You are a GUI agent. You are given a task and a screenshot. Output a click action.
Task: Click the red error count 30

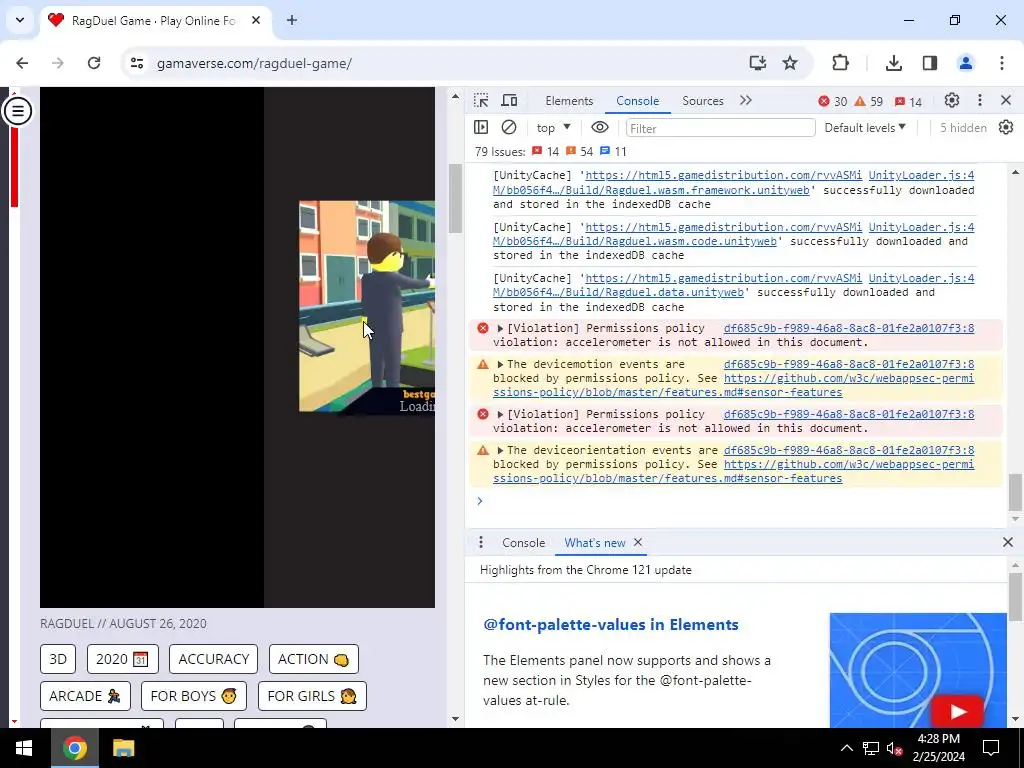(x=833, y=101)
